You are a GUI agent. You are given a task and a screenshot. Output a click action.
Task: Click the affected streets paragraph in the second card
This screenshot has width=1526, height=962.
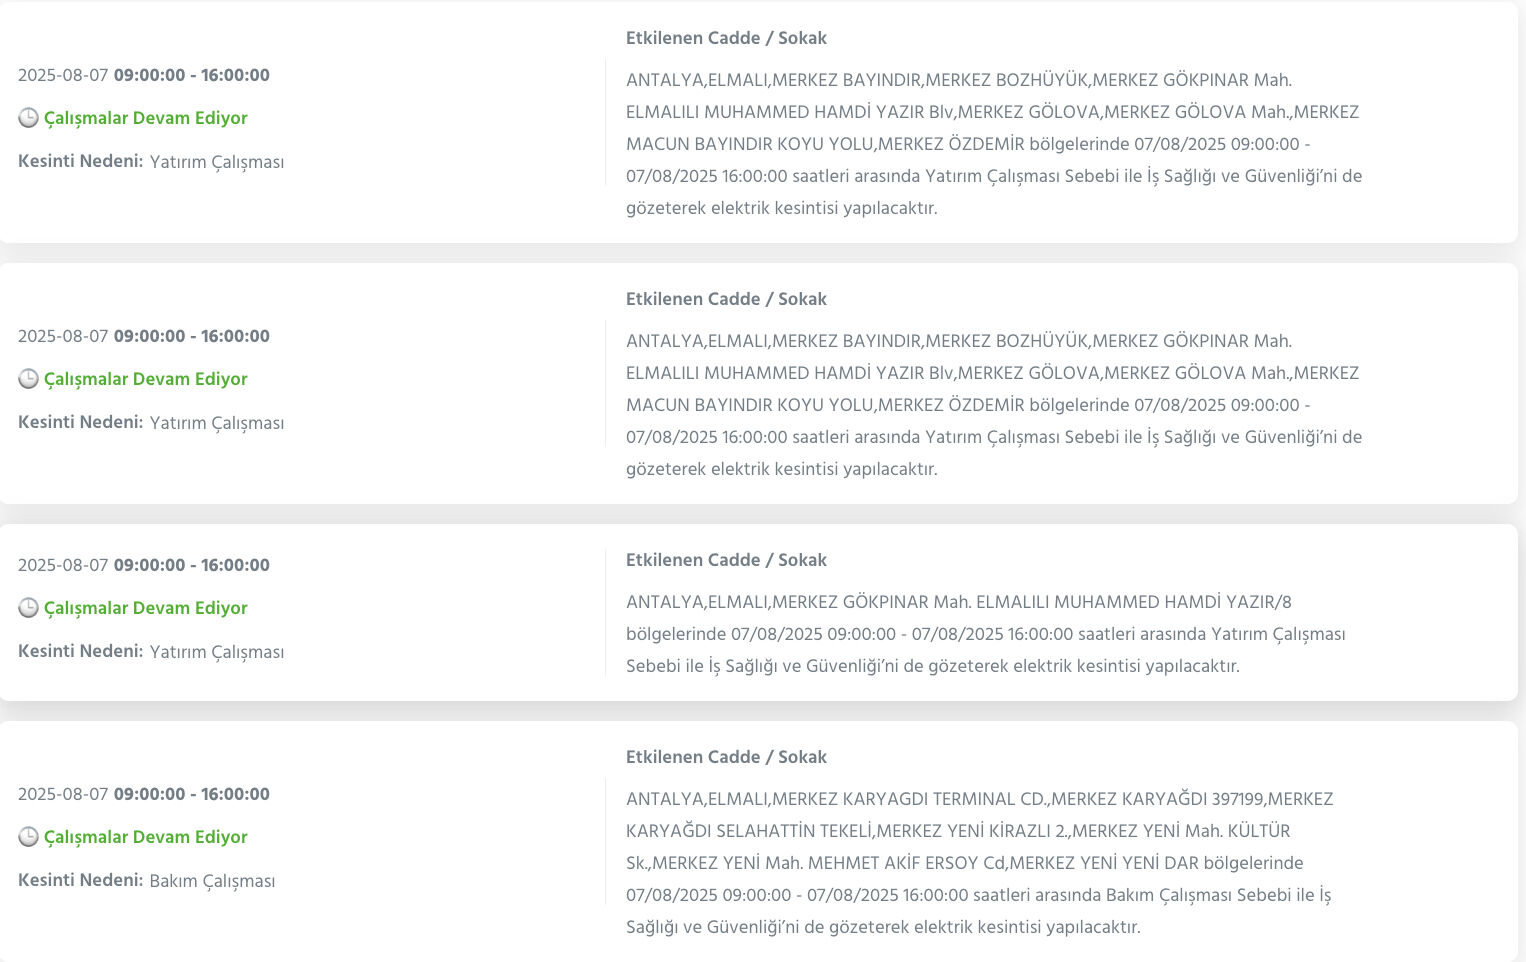(x=993, y=405)
